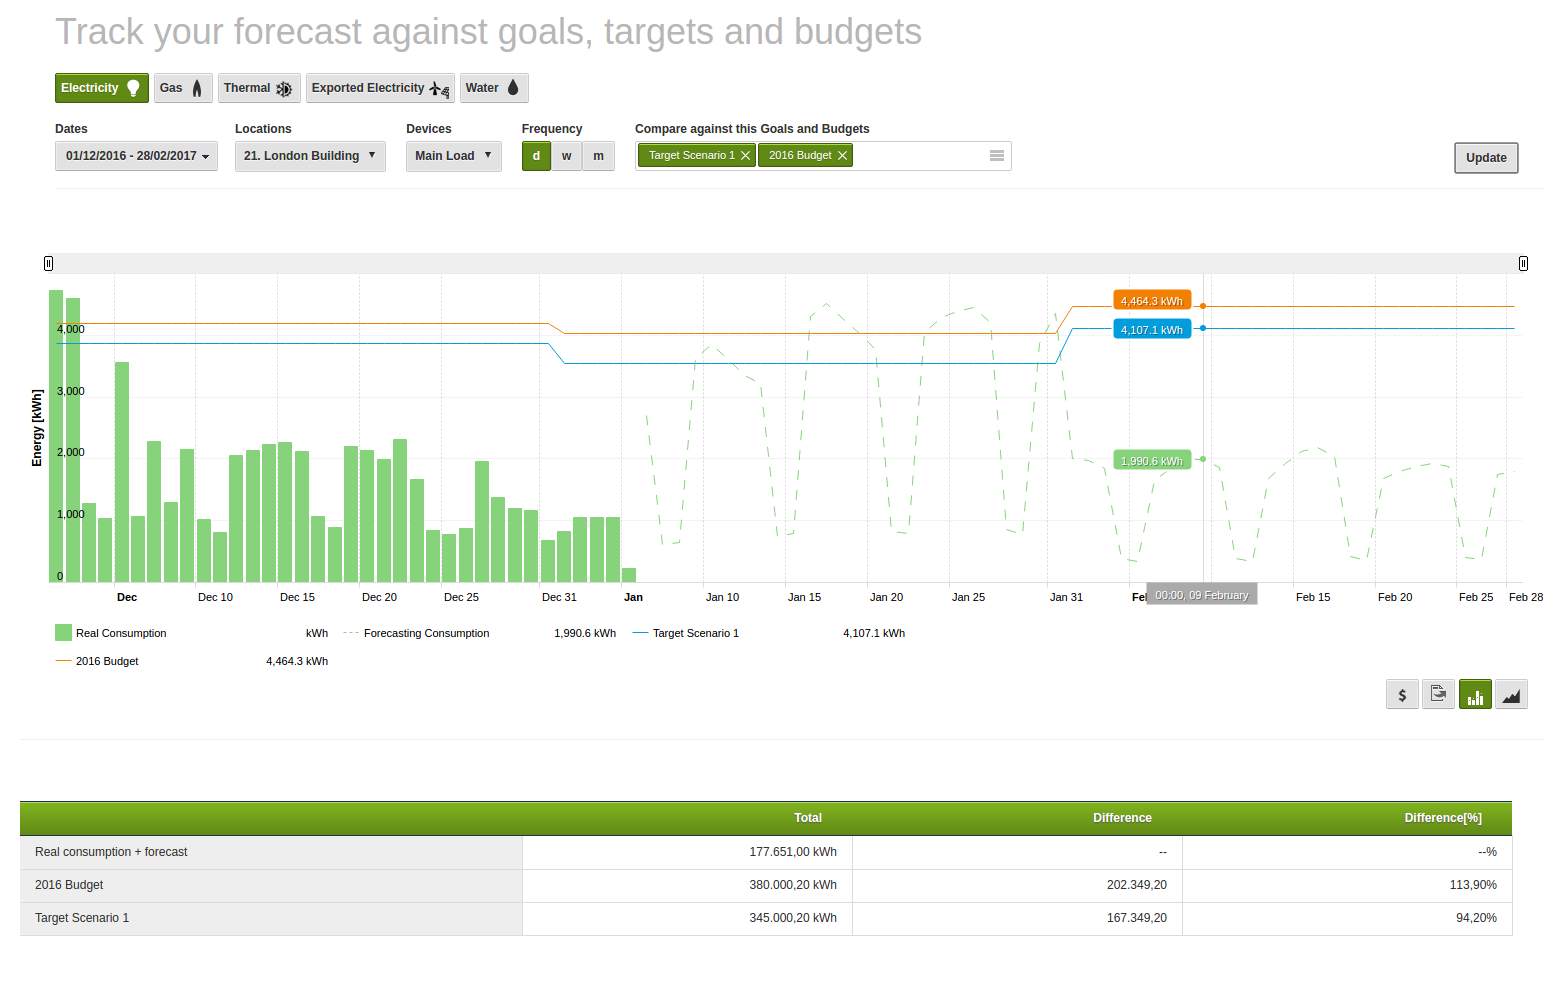Select the Electricity tab
The width and height of the screenshot is (1543, 985).
tap(101, 88)
